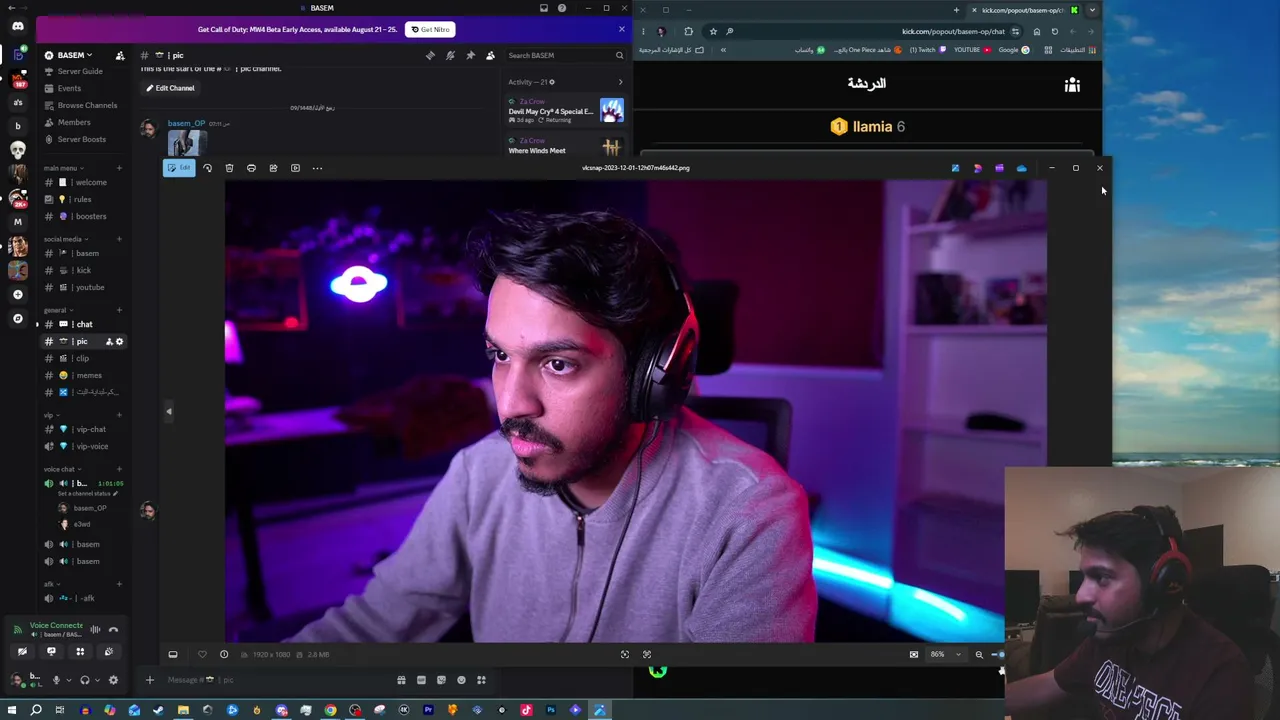1280x720 pixels.
Task: Open Discord user settings gear
Action: 113,680
